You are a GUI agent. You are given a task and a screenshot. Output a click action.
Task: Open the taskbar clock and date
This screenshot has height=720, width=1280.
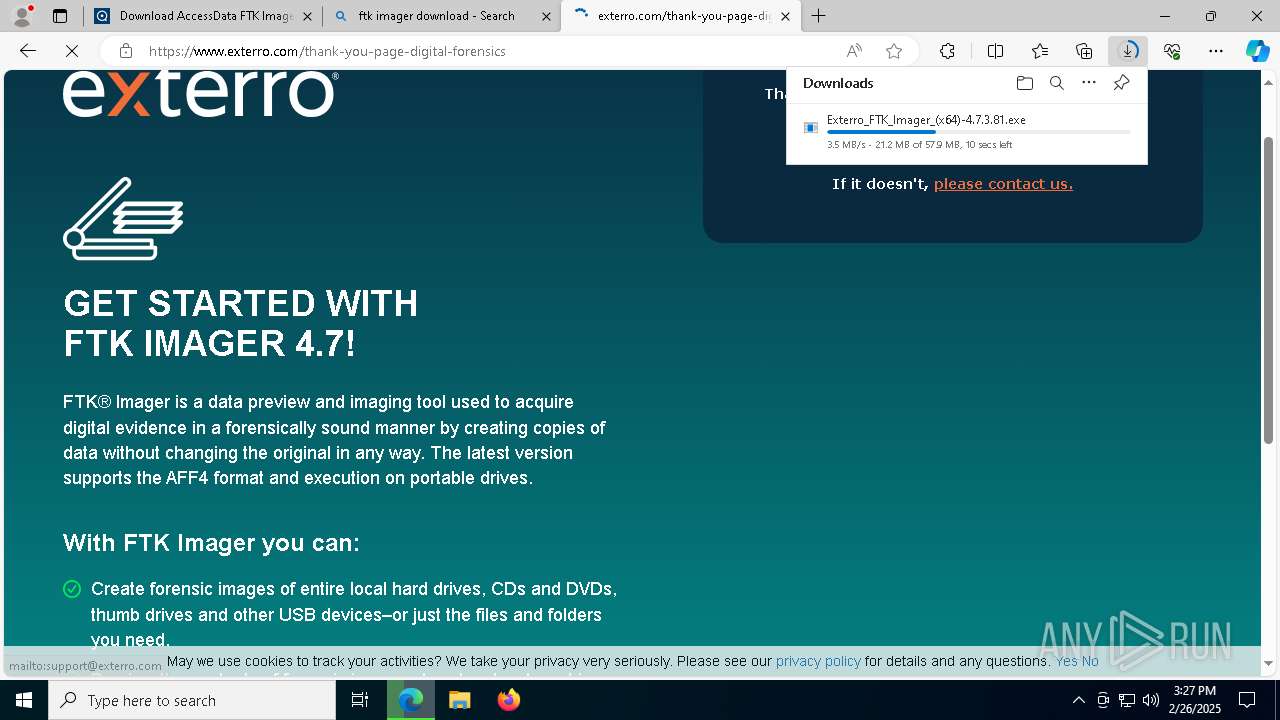(x=1195, y=700)
